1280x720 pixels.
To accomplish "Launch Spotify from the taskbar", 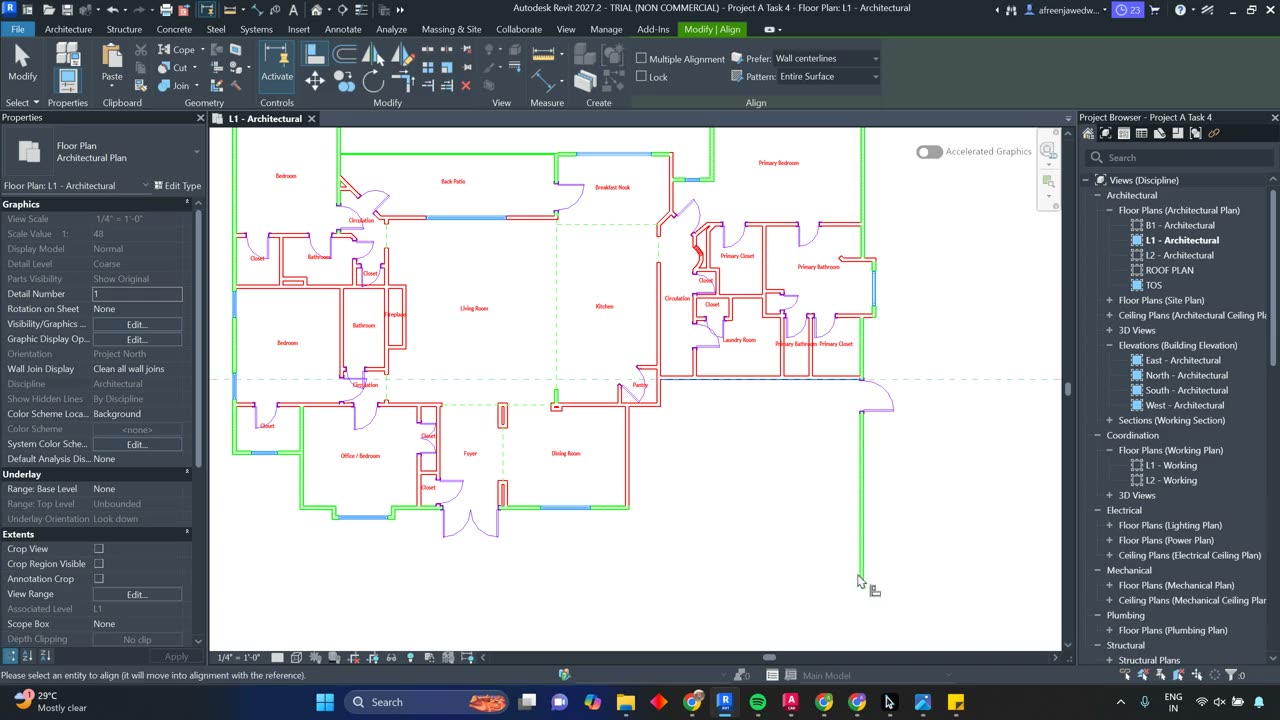I will [x=758, y=702].
